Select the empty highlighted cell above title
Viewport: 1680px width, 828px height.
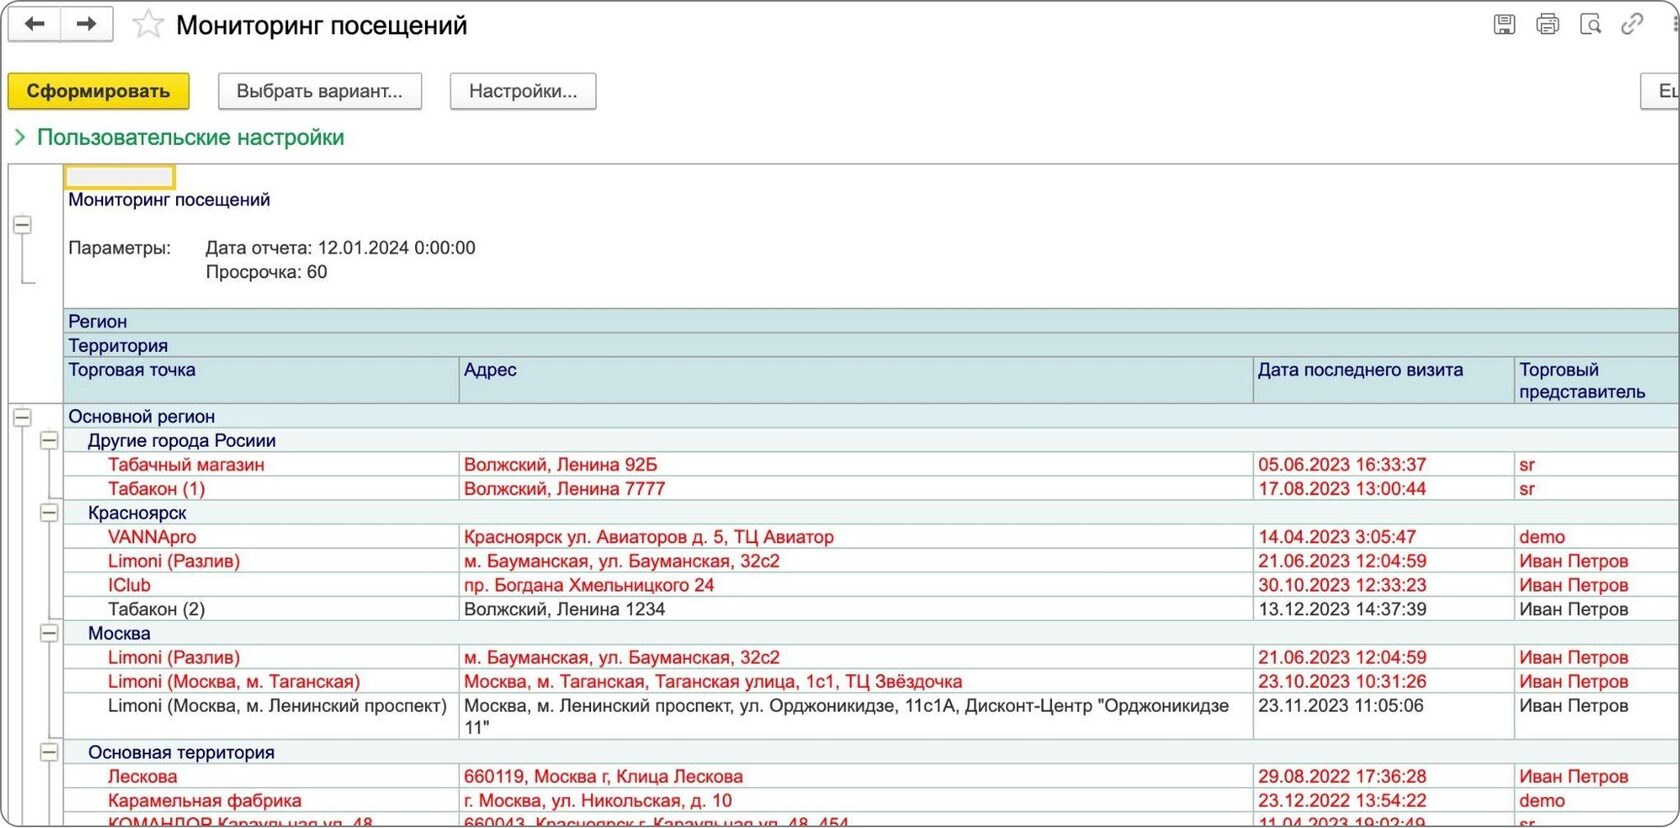(119, 177)
